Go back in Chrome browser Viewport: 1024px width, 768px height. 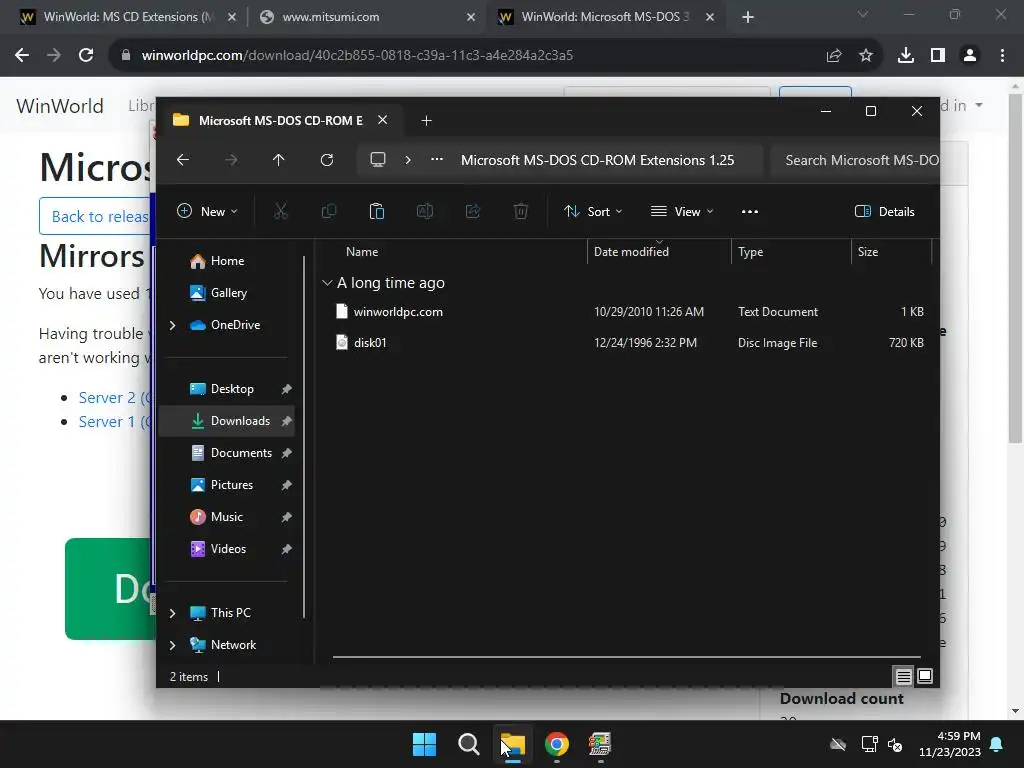(x=22, y=56)
